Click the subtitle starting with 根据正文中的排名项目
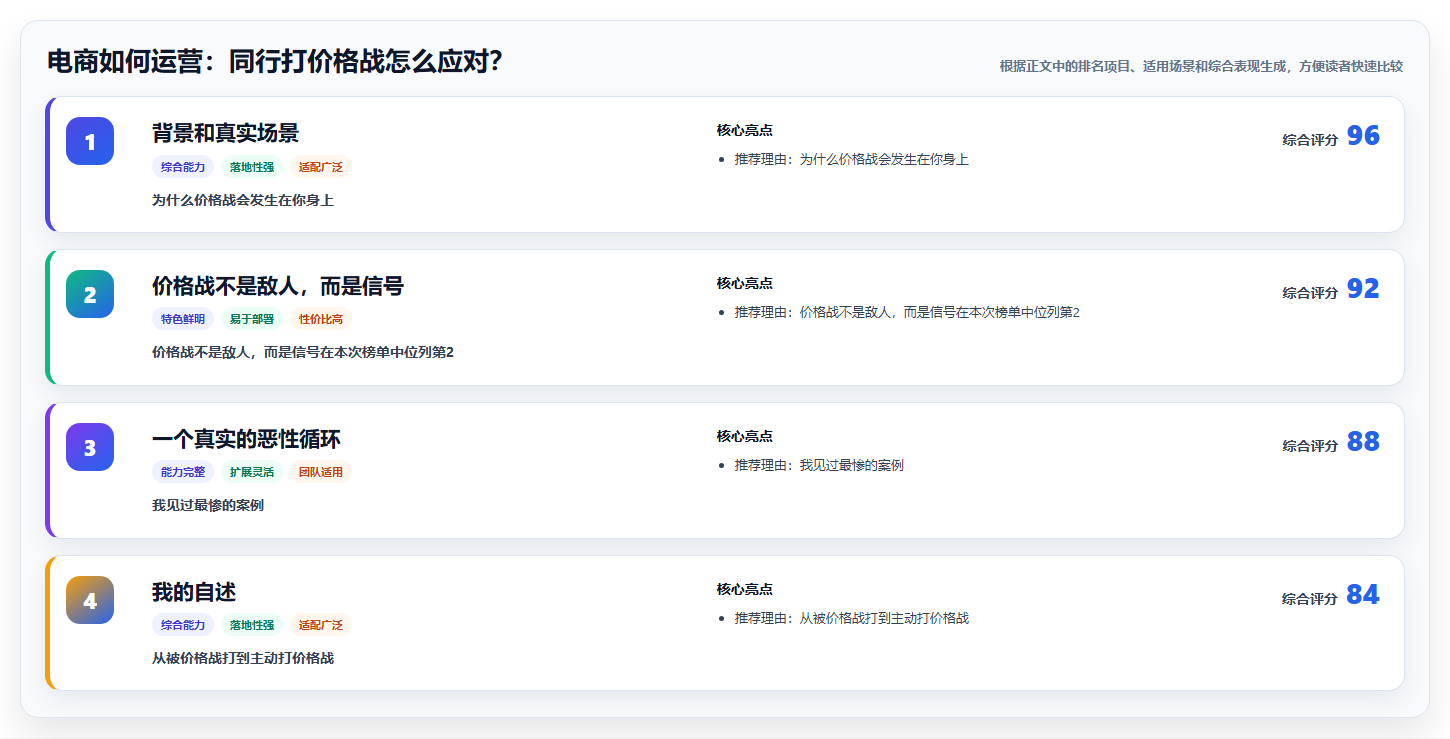This screenshot has width=1450, height=739. coord(1201,67)
